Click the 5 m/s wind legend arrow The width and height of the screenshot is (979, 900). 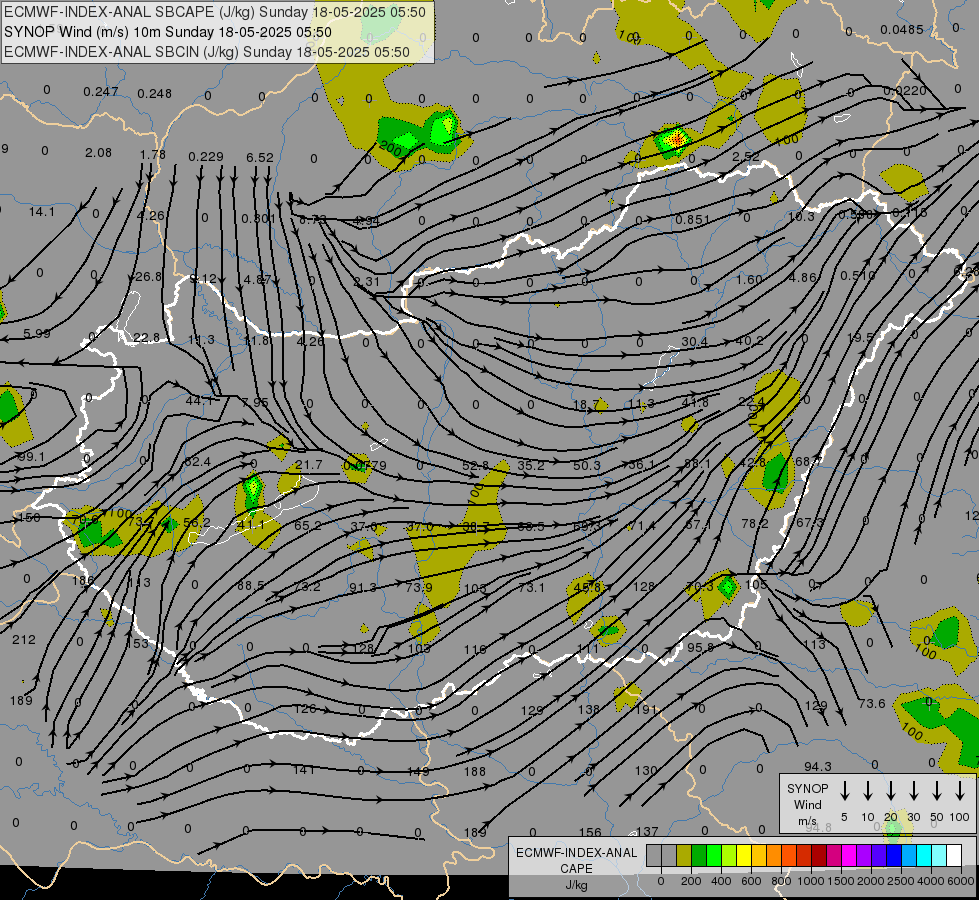tap(844, 791)
